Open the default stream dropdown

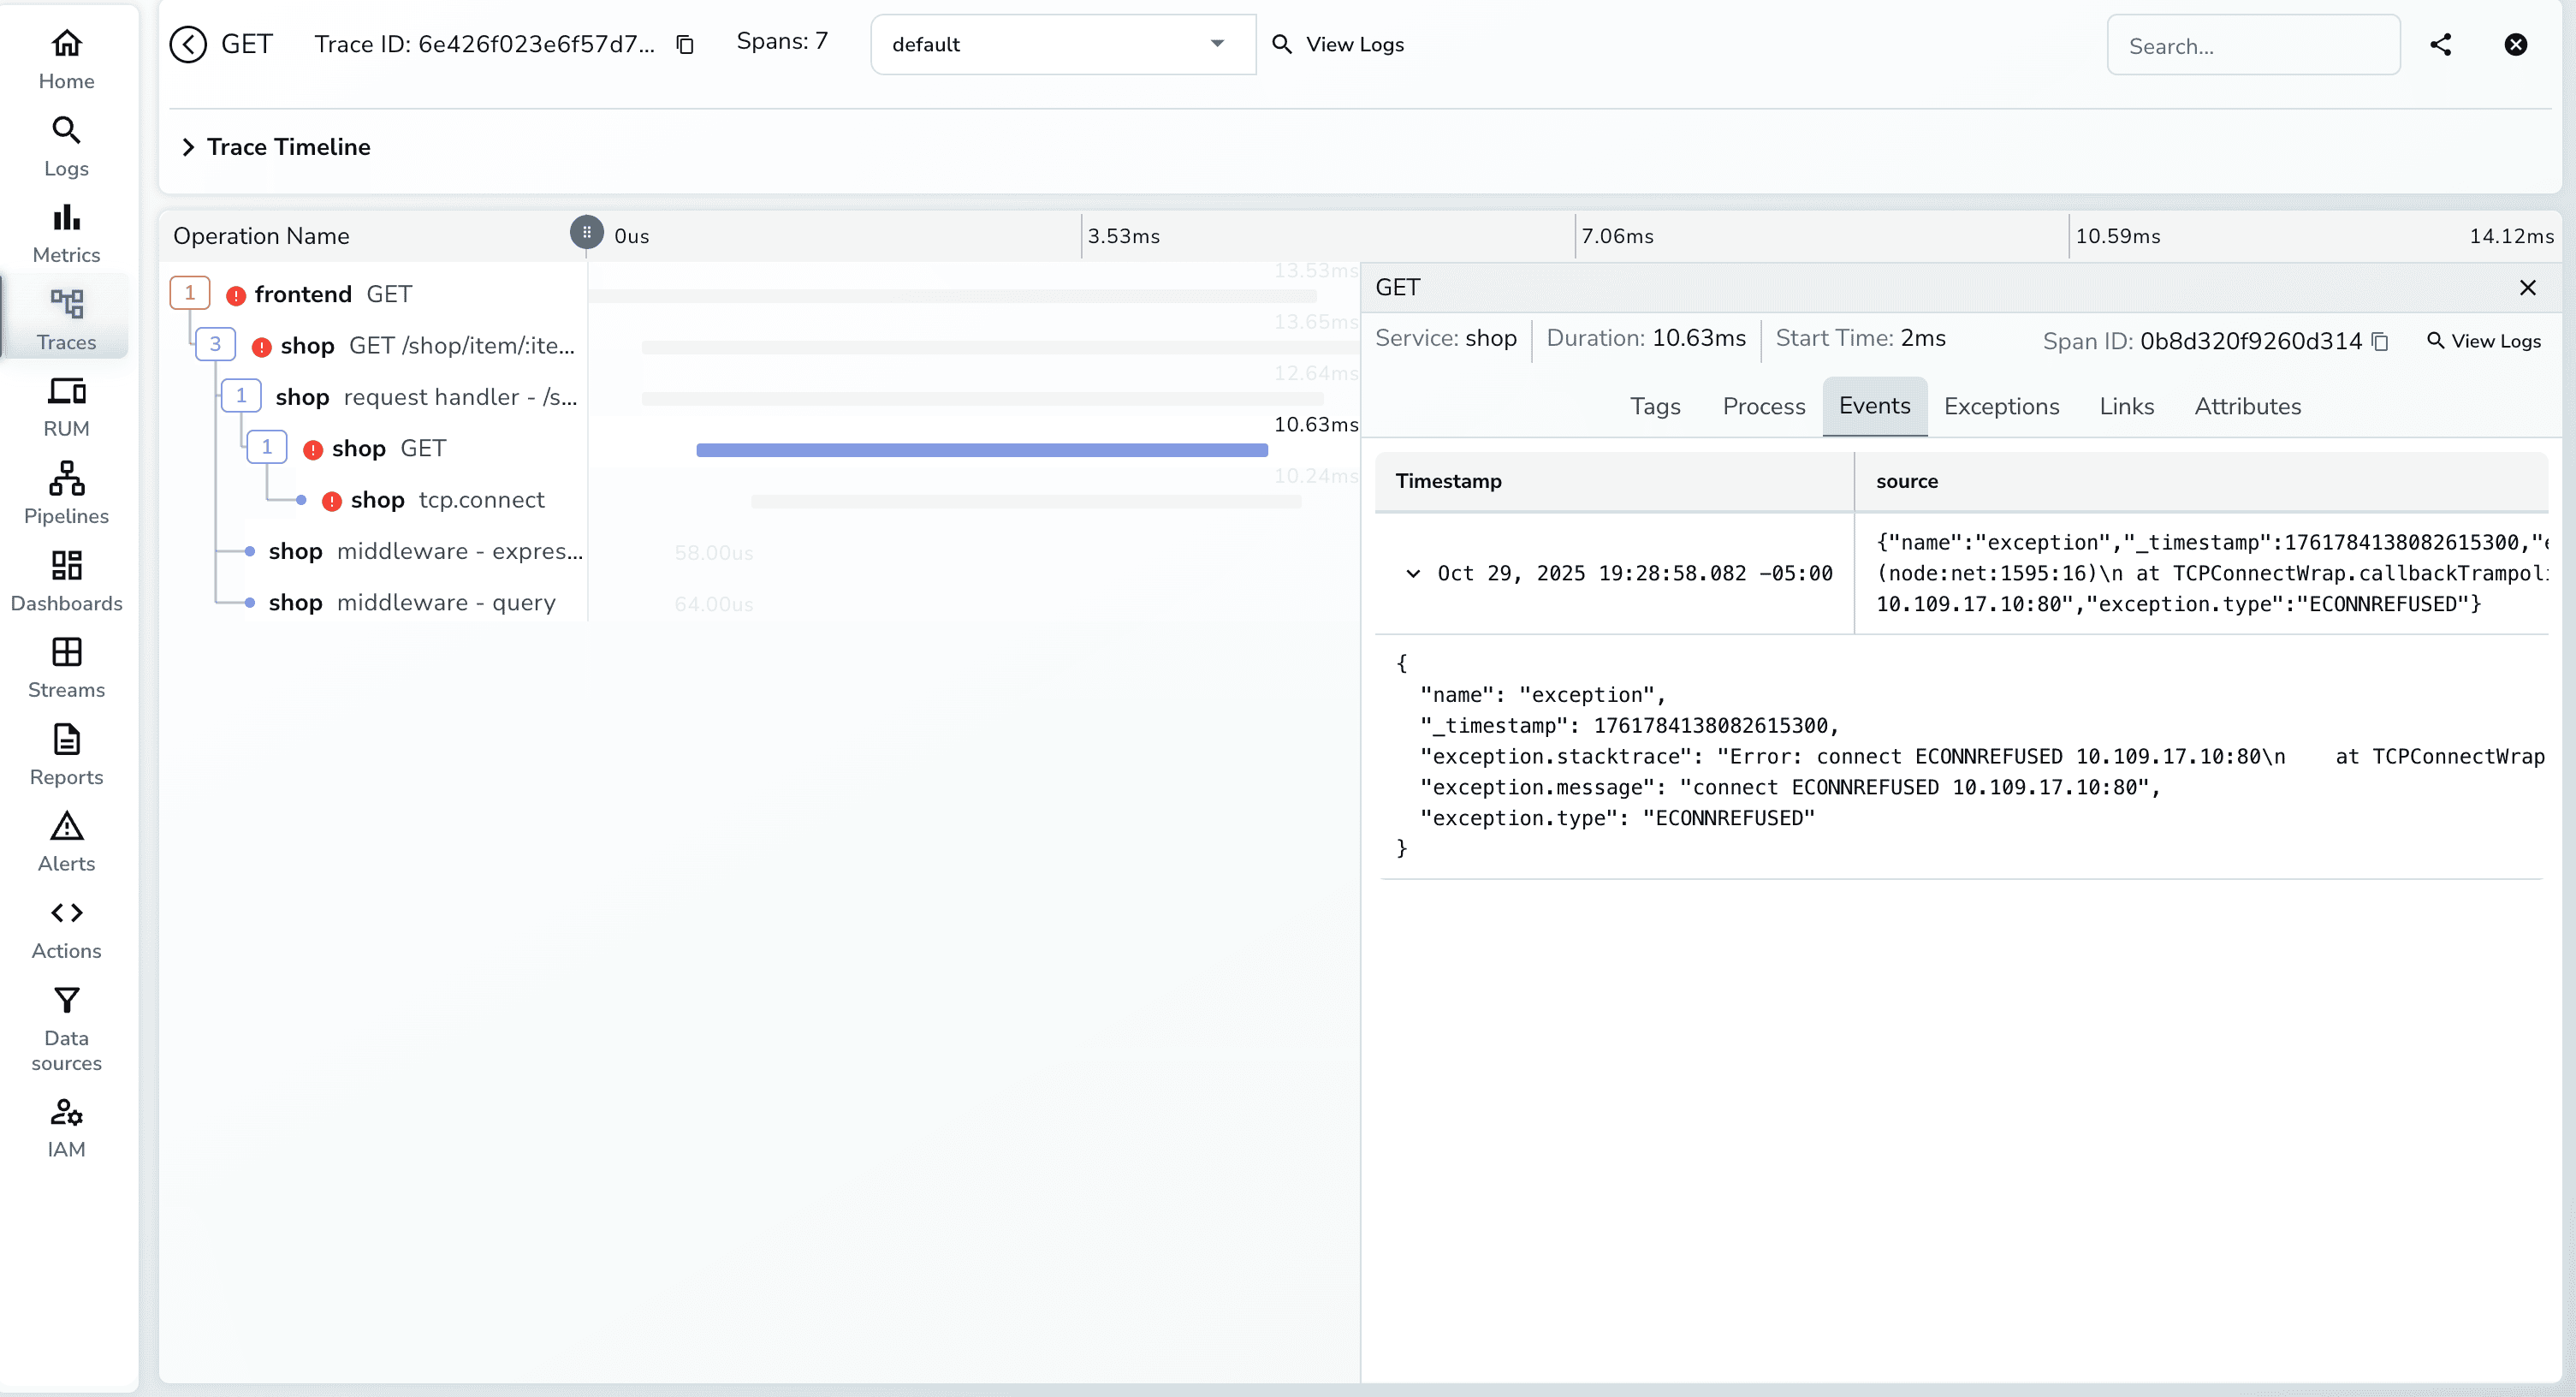point(1062,44)
